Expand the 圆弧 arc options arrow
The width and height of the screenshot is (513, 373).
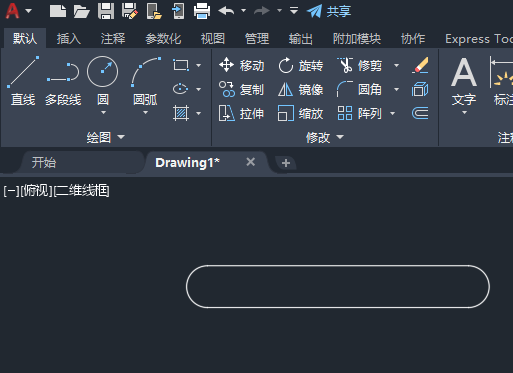(x=145, y=113)
